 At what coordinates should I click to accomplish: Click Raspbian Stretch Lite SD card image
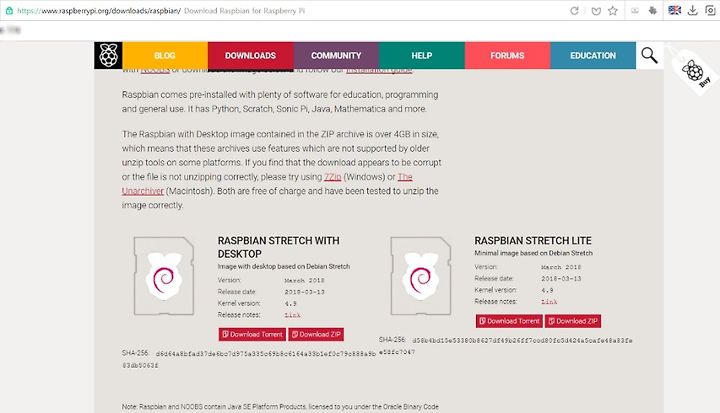(421, 276)
